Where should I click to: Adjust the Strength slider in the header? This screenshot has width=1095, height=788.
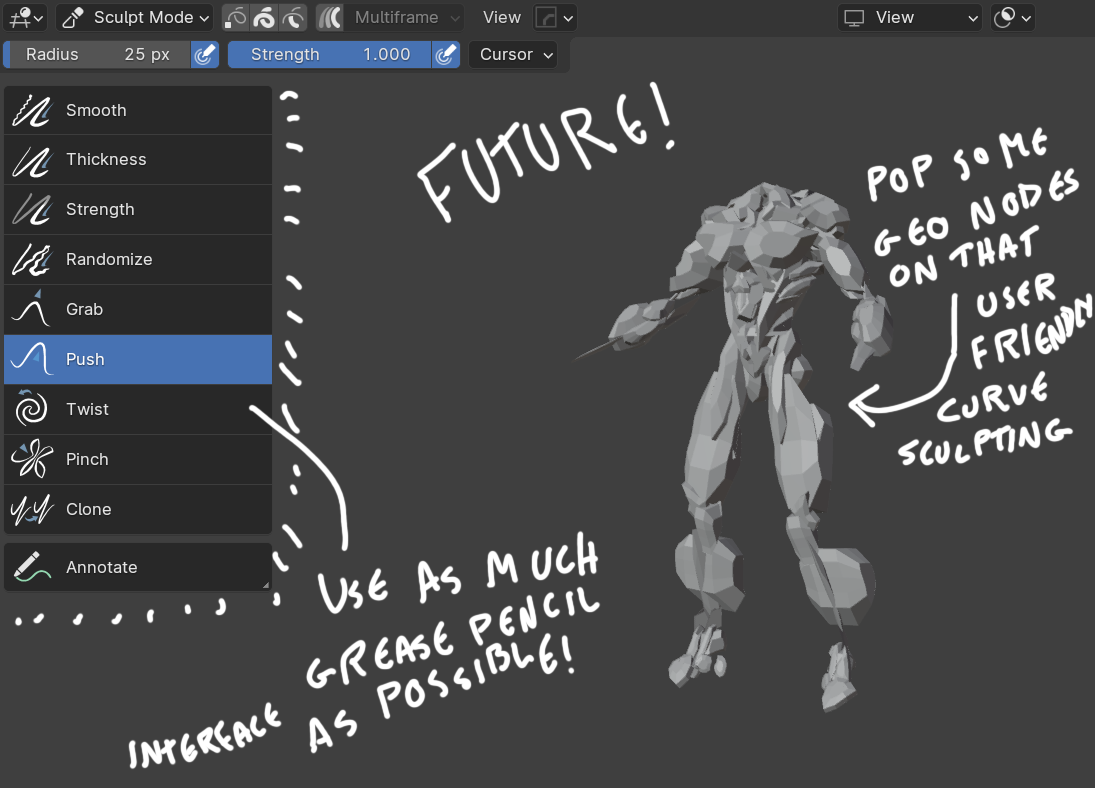[329, 54]
